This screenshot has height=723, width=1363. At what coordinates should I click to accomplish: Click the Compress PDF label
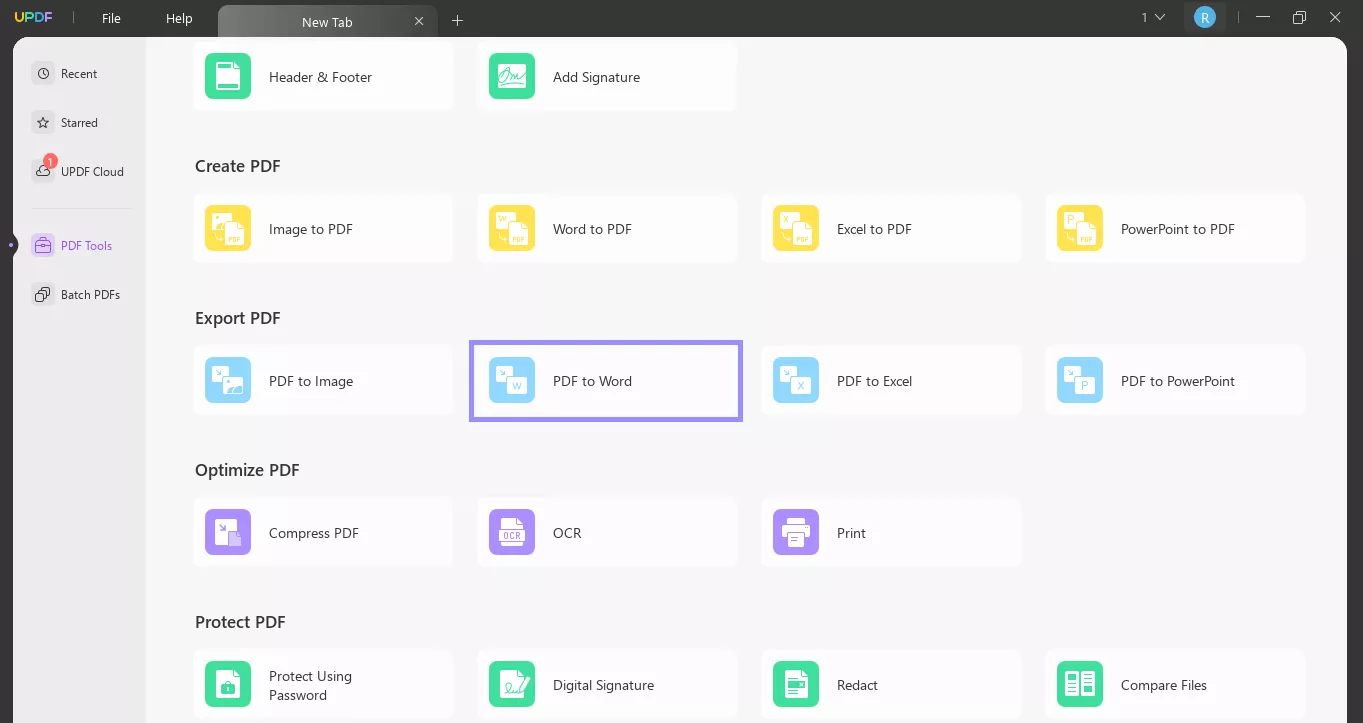click(x=314, y=533)
